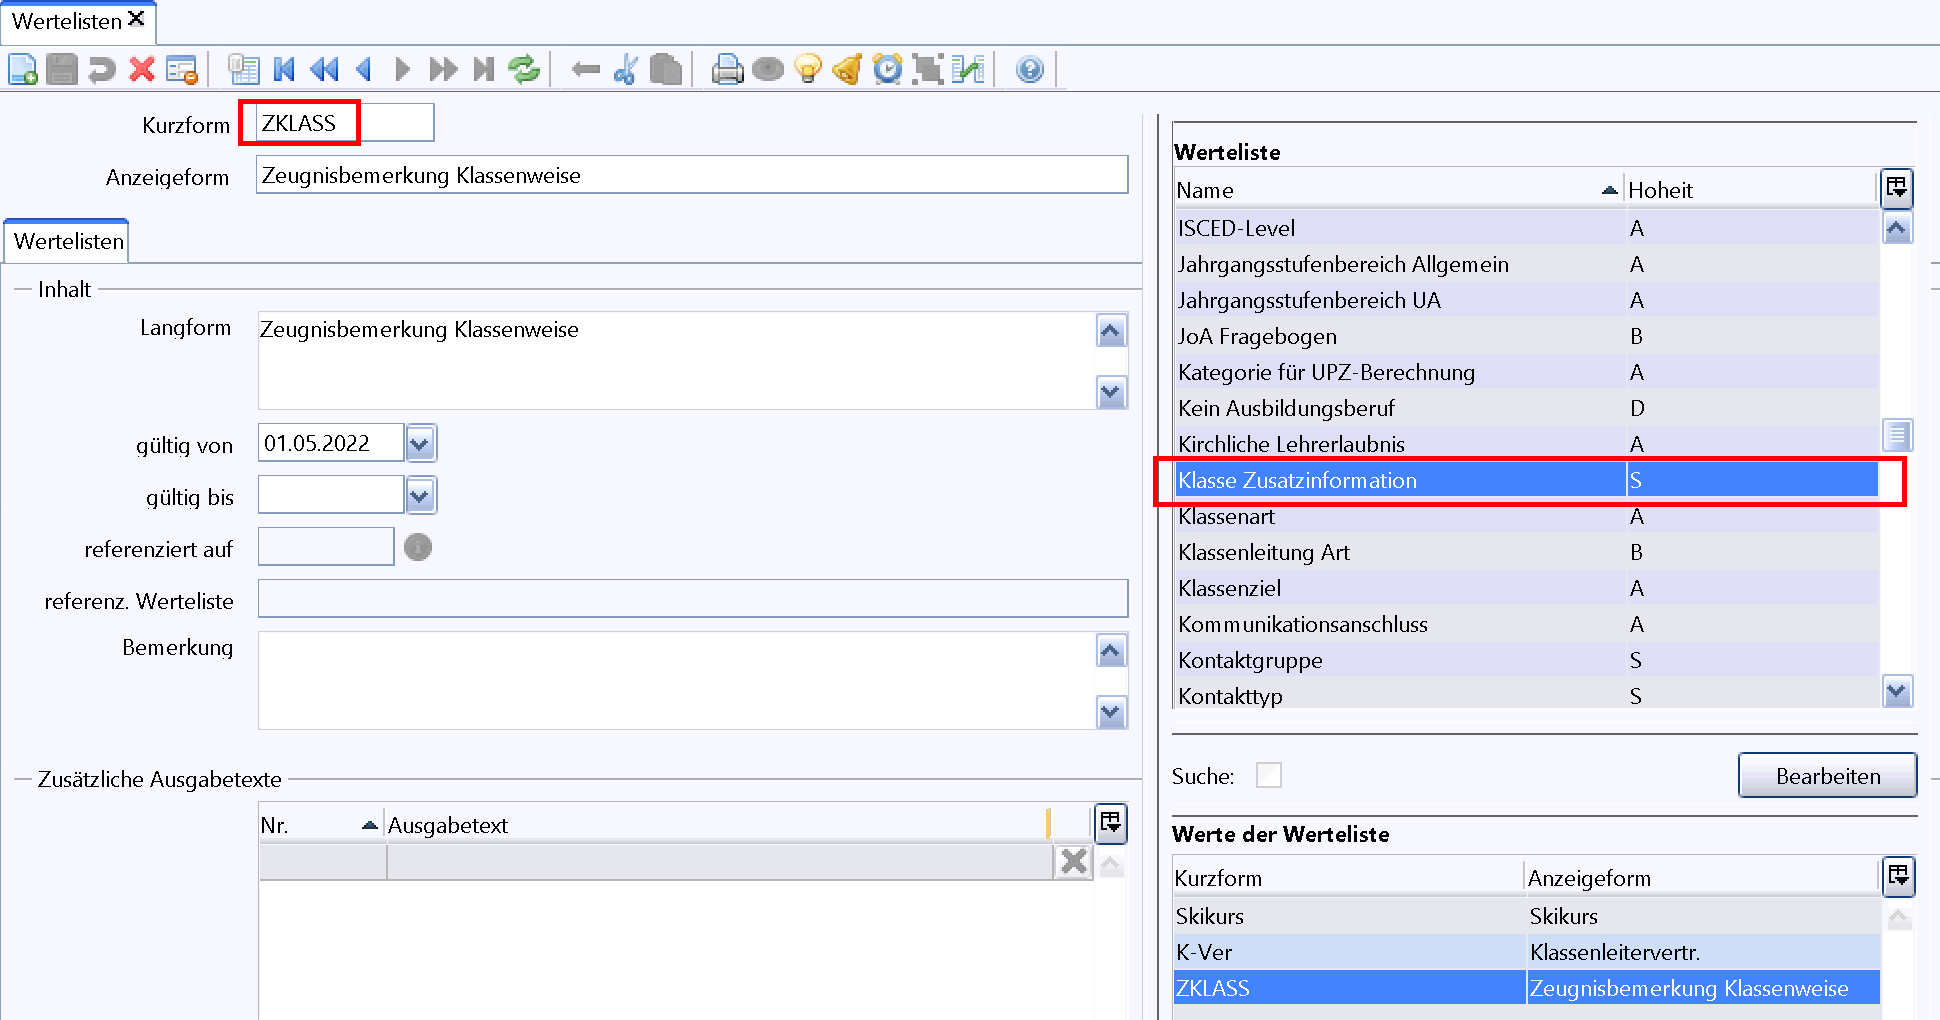Click the Anzeigeform input field
The width and height of the screenshot is (1940, 1020).
(x=692, y=175)
